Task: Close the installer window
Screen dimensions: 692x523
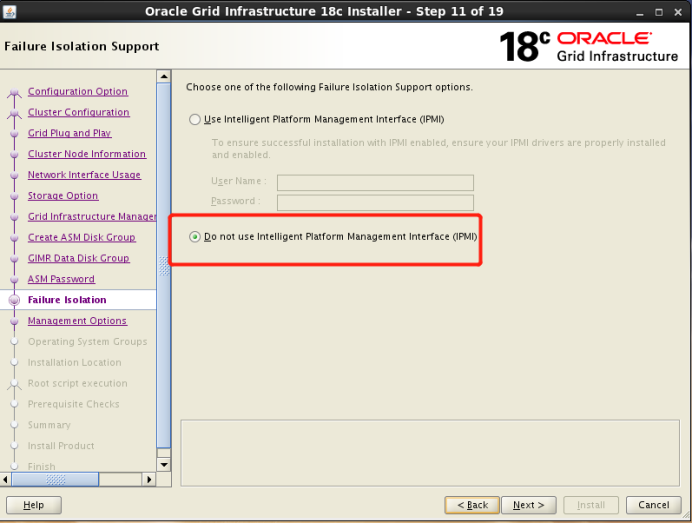Action: (x=678, y=12)
